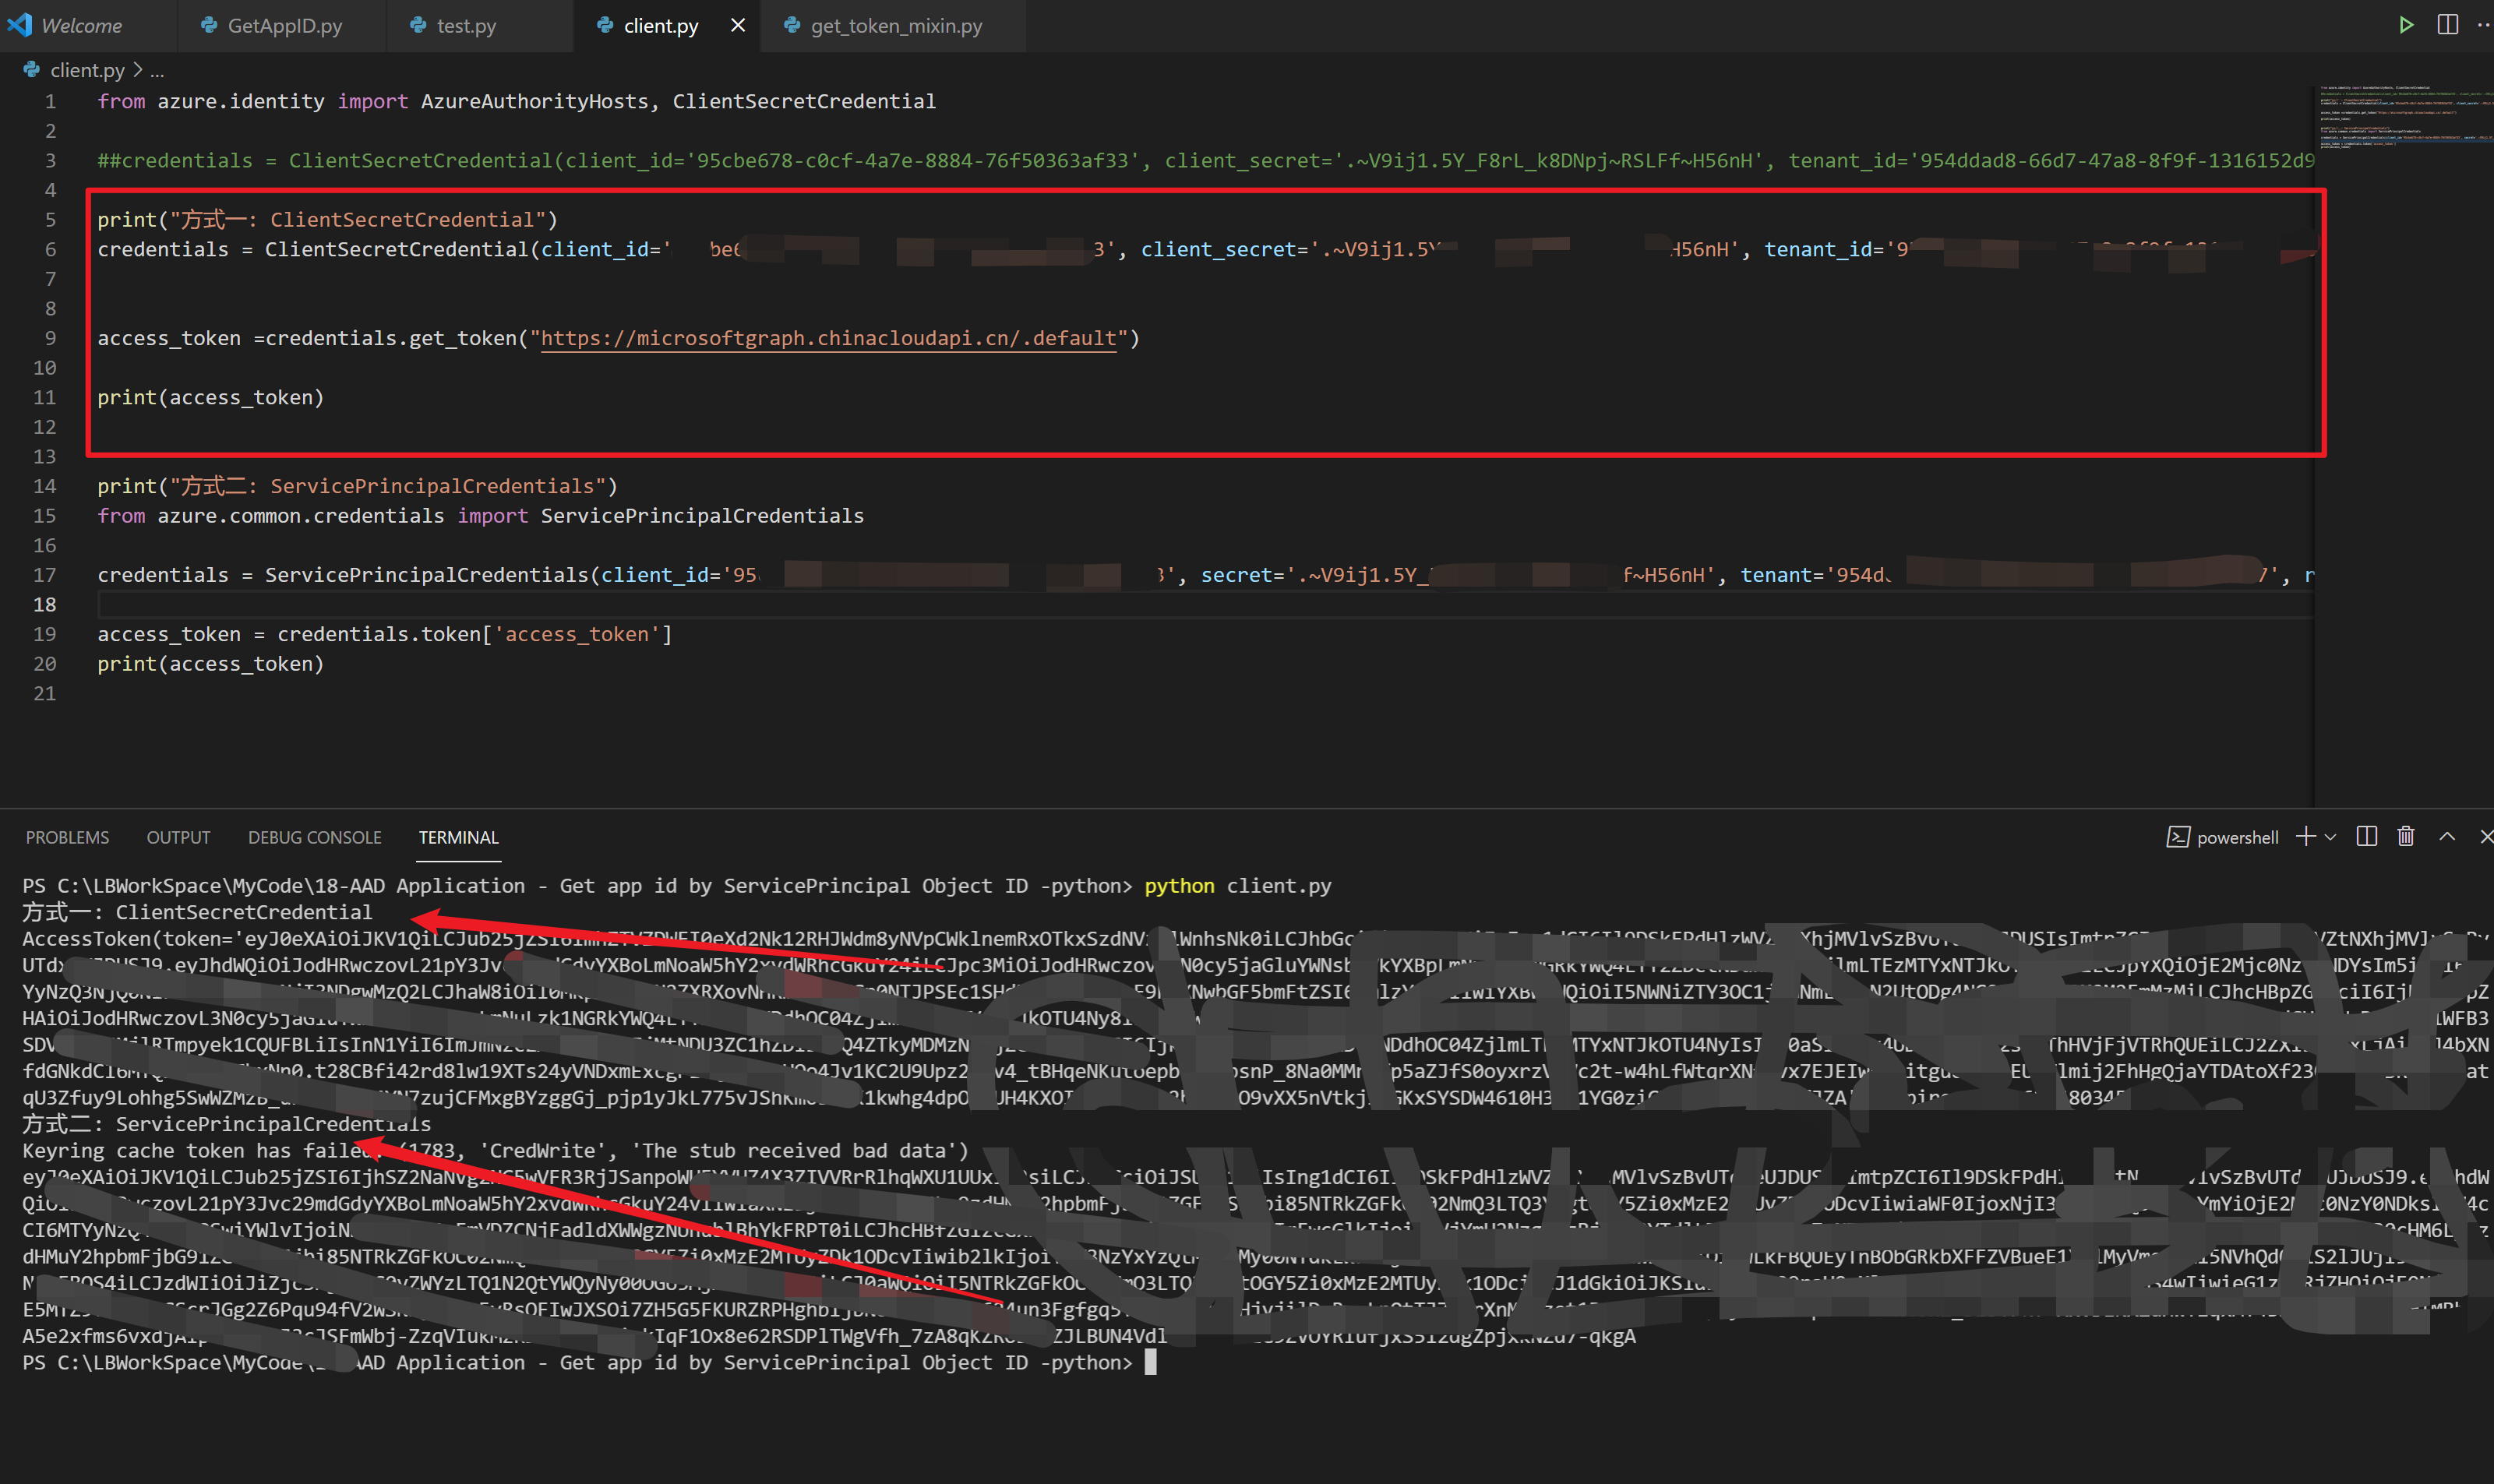
Task: Split the editor to the right
Action: coord(2447,25)
